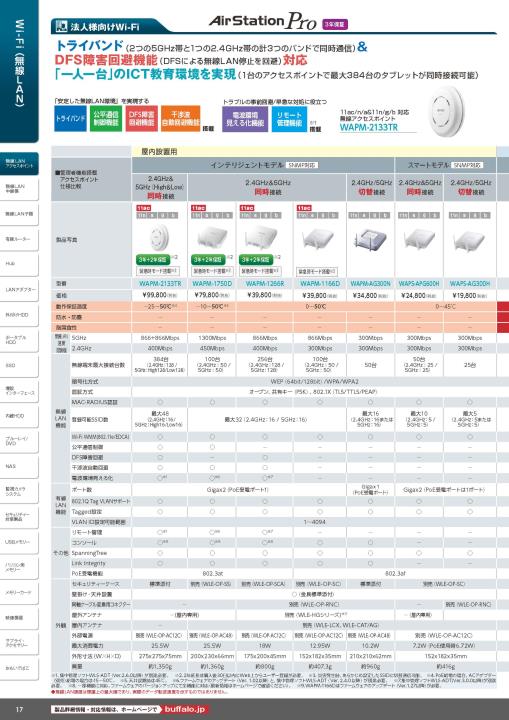Open the WAPM-1266R product photo
Image resolution: width=509 pixels, height=720 pixels.
click(260, 239)
